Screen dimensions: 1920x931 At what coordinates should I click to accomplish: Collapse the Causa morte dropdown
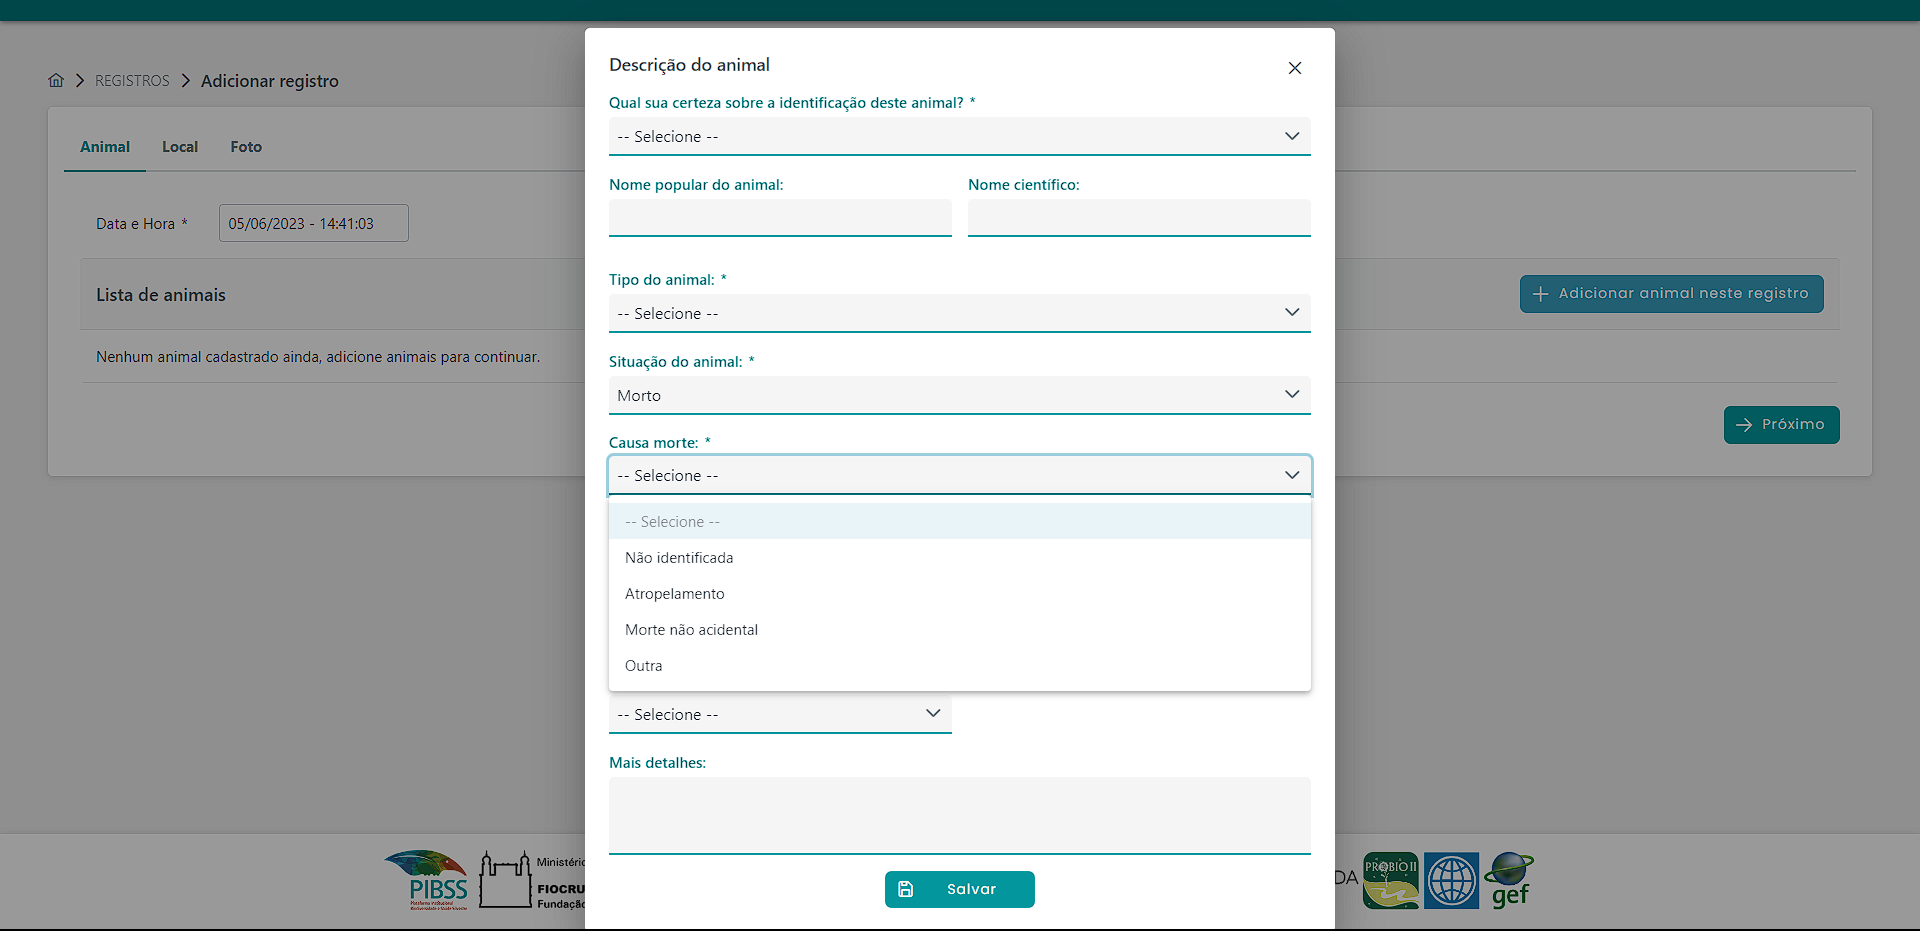[x=960, y=475]
